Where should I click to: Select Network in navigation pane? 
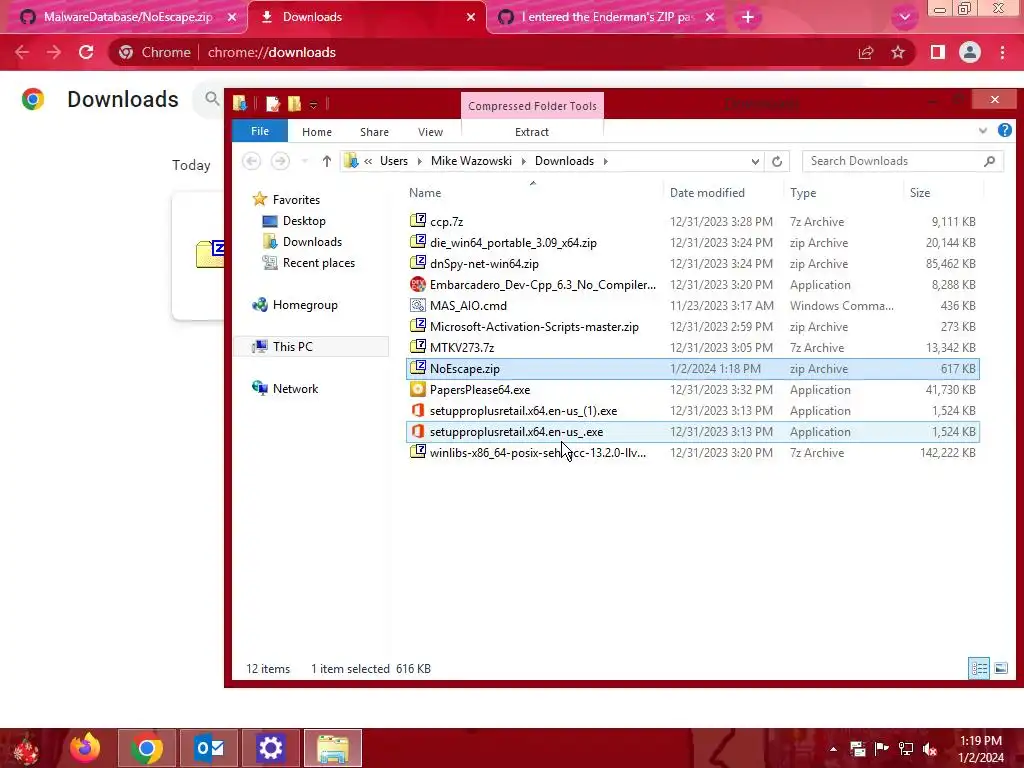tap(295, 389)
